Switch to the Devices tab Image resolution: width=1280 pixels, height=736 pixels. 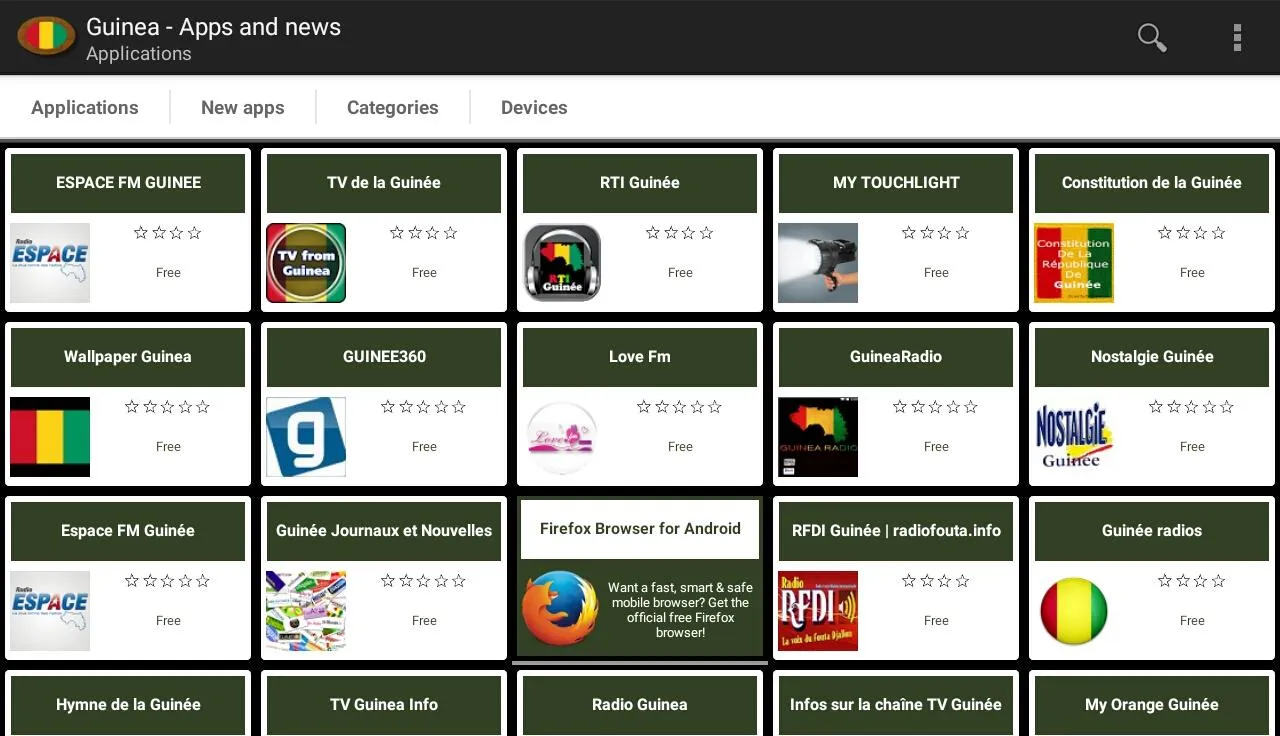(534, 107)
